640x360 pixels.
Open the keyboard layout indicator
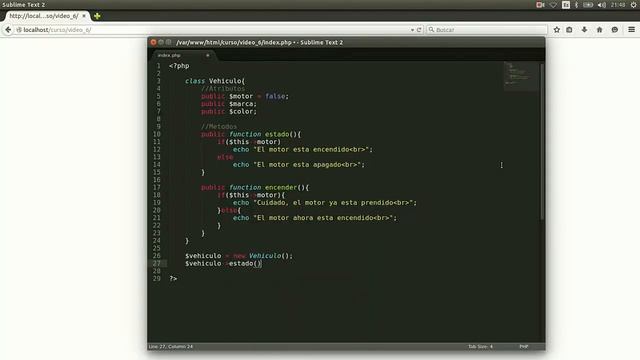click(566, 5)
